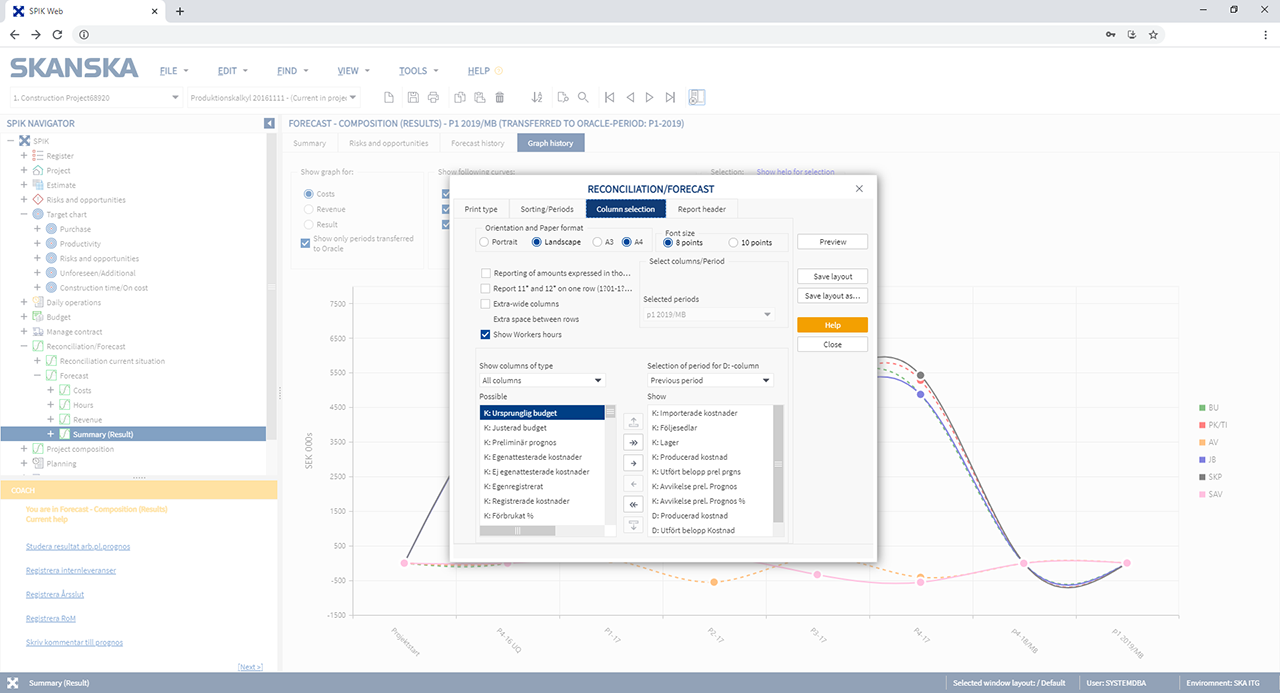Click the copy icon in the toolbar
This screenshot has width=1280, height=693.
(x=460, y=97)
